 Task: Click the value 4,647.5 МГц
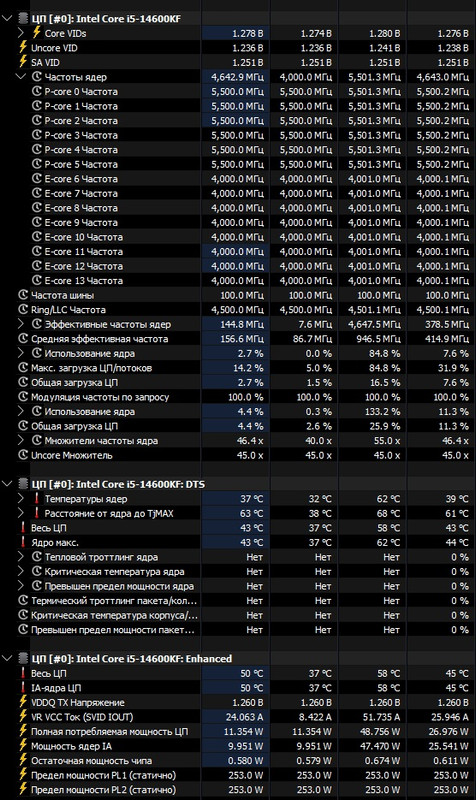click(x=374, y=324)
